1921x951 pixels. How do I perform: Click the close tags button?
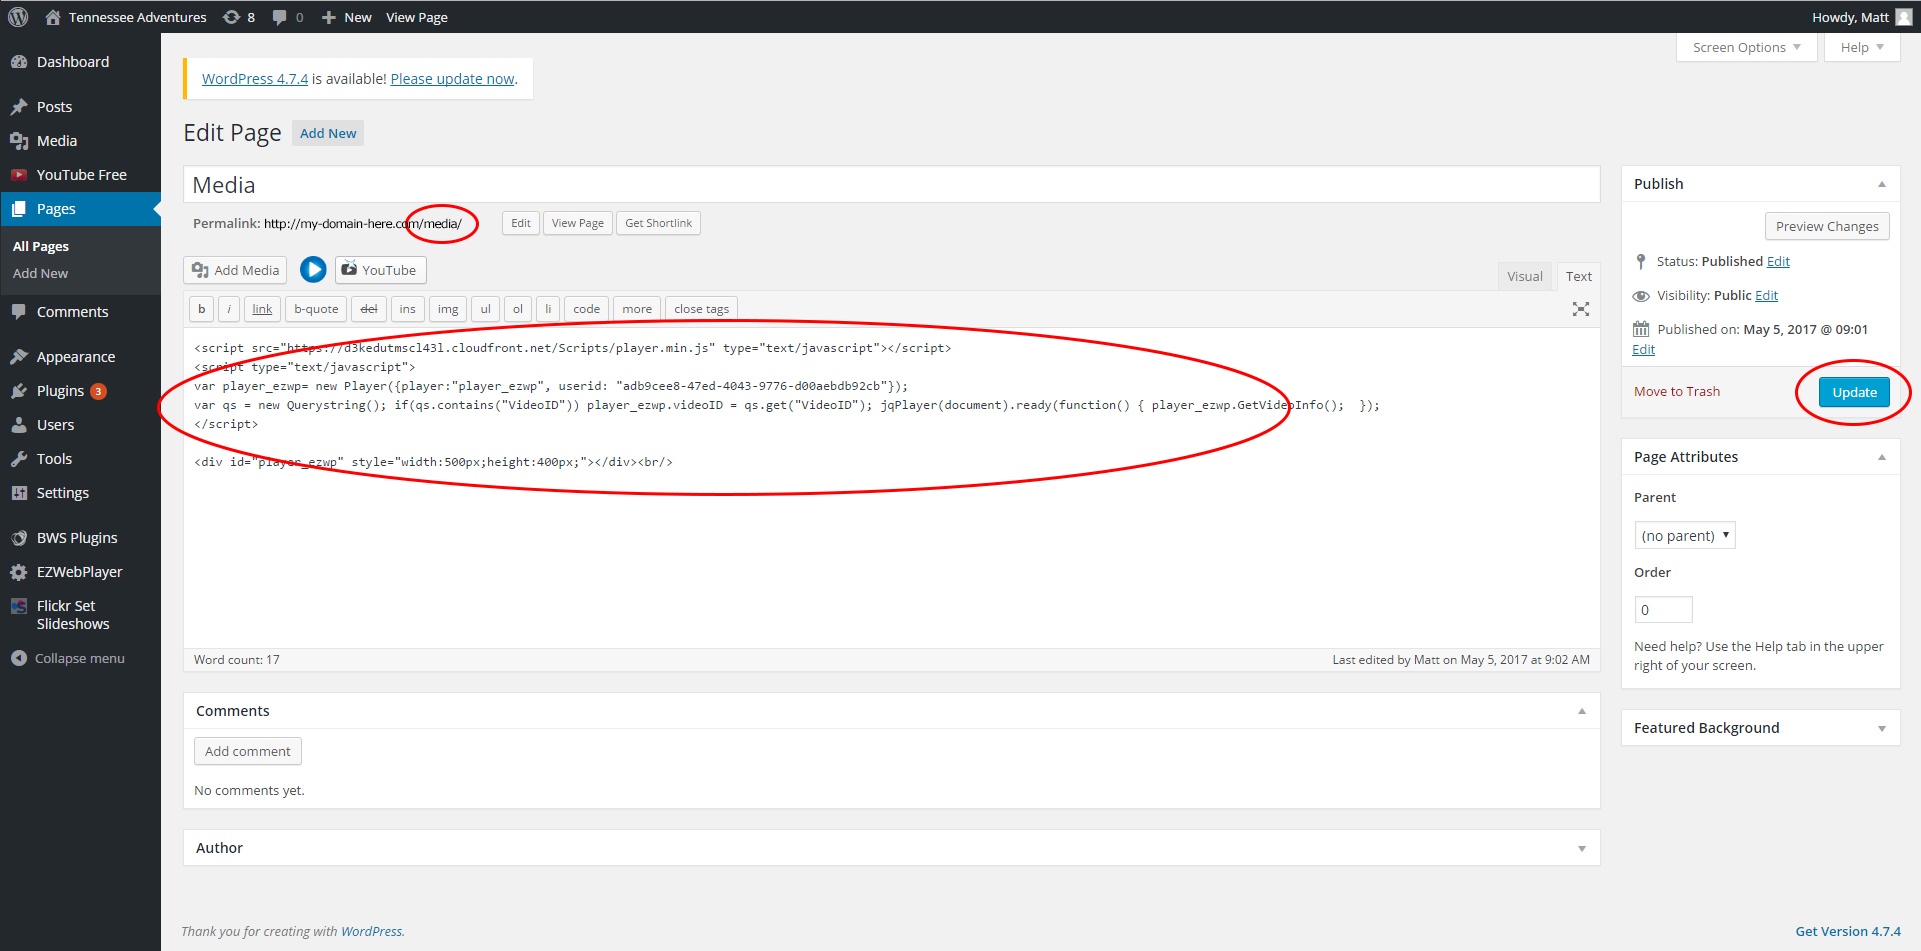pos(701,309)
